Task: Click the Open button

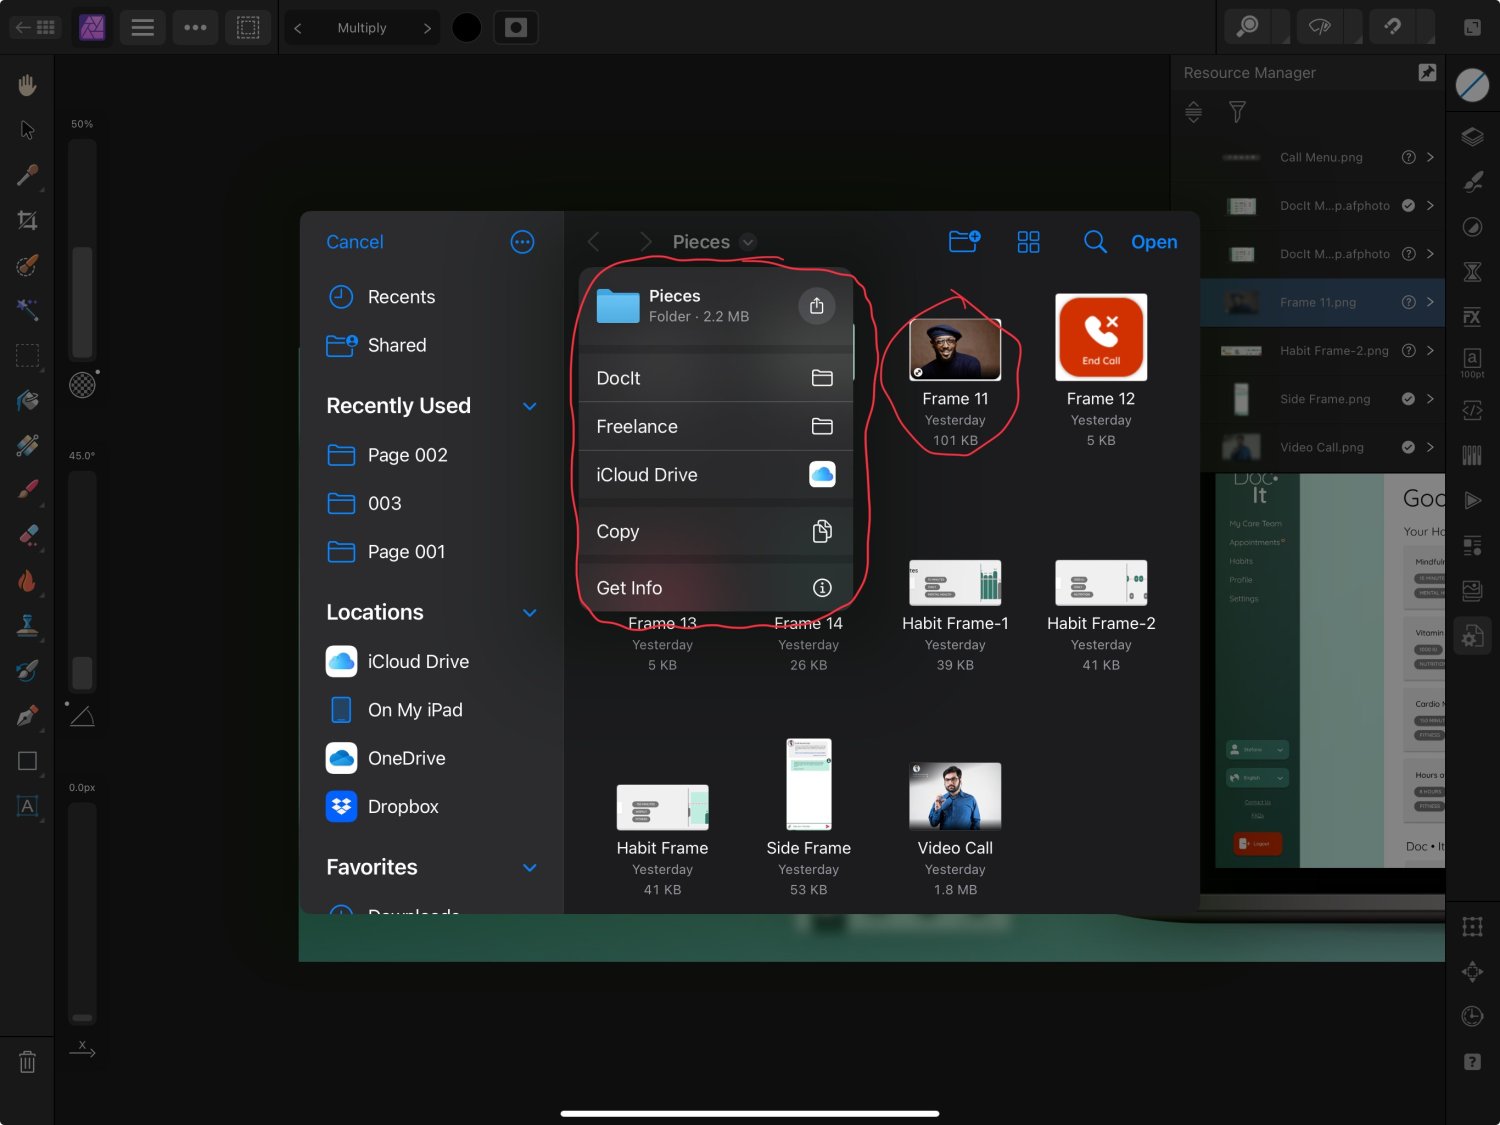Action: coord(1154,242)
